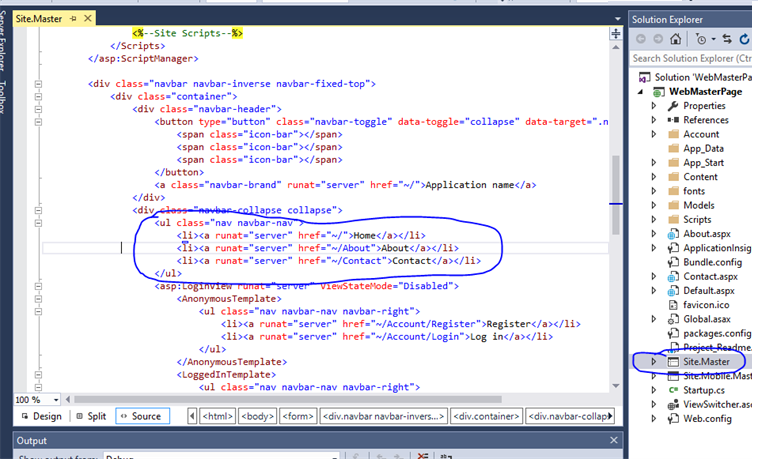Click the pin icon on Site.Master tab
758x459 pixels.
click(73, 18)
